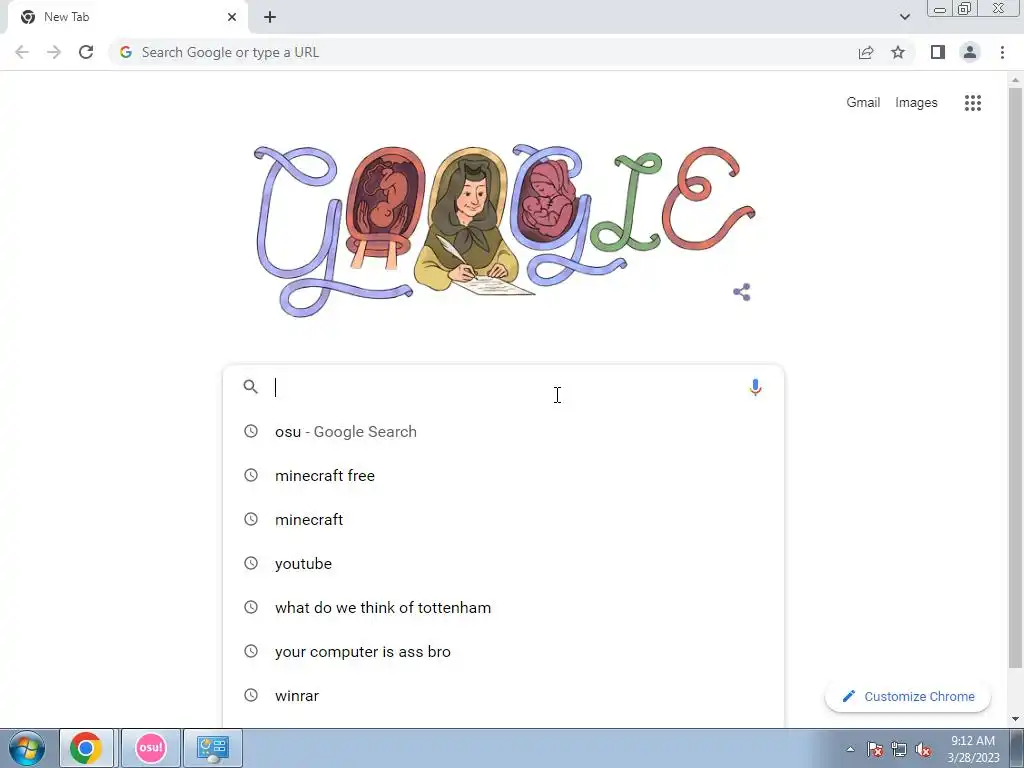Click the browser forward arrow
The width and height of the screenshot is (1024, 768).
pos(54,52)
